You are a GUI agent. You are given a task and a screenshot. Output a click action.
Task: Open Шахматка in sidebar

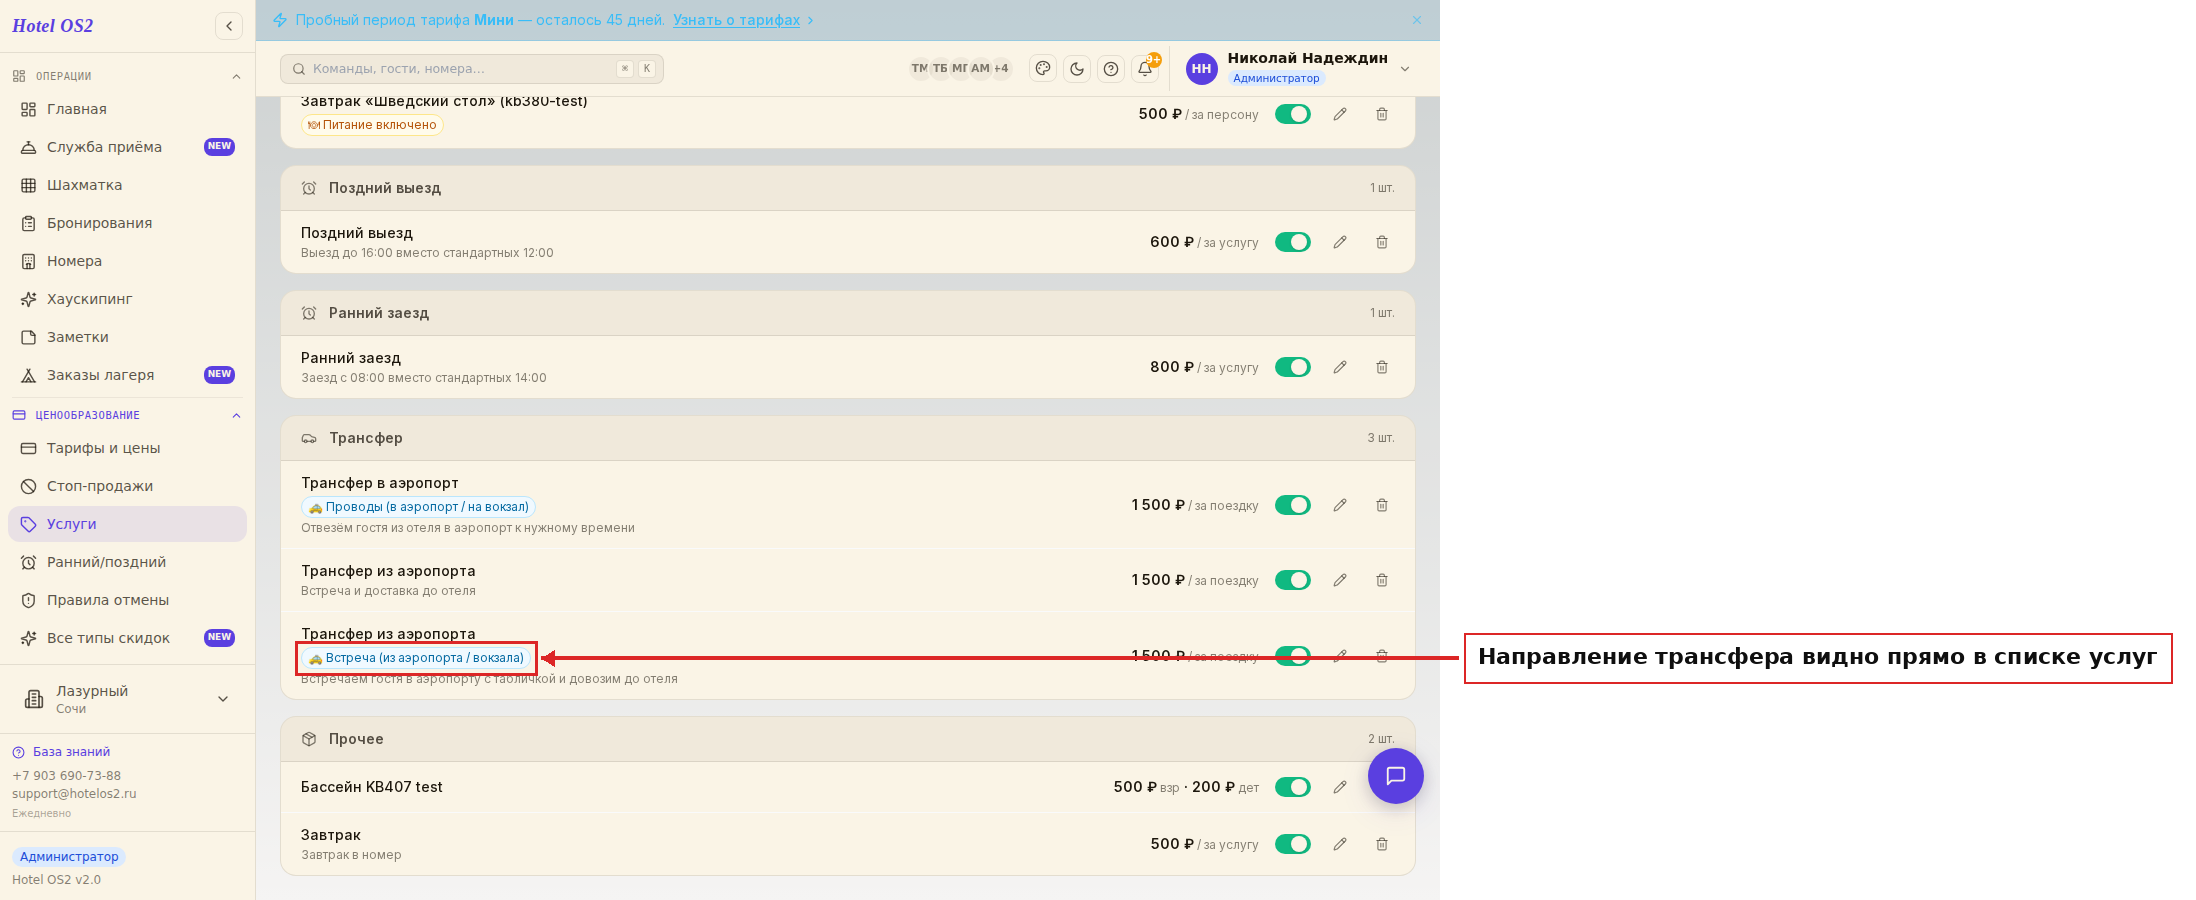[x=127, y=185]
